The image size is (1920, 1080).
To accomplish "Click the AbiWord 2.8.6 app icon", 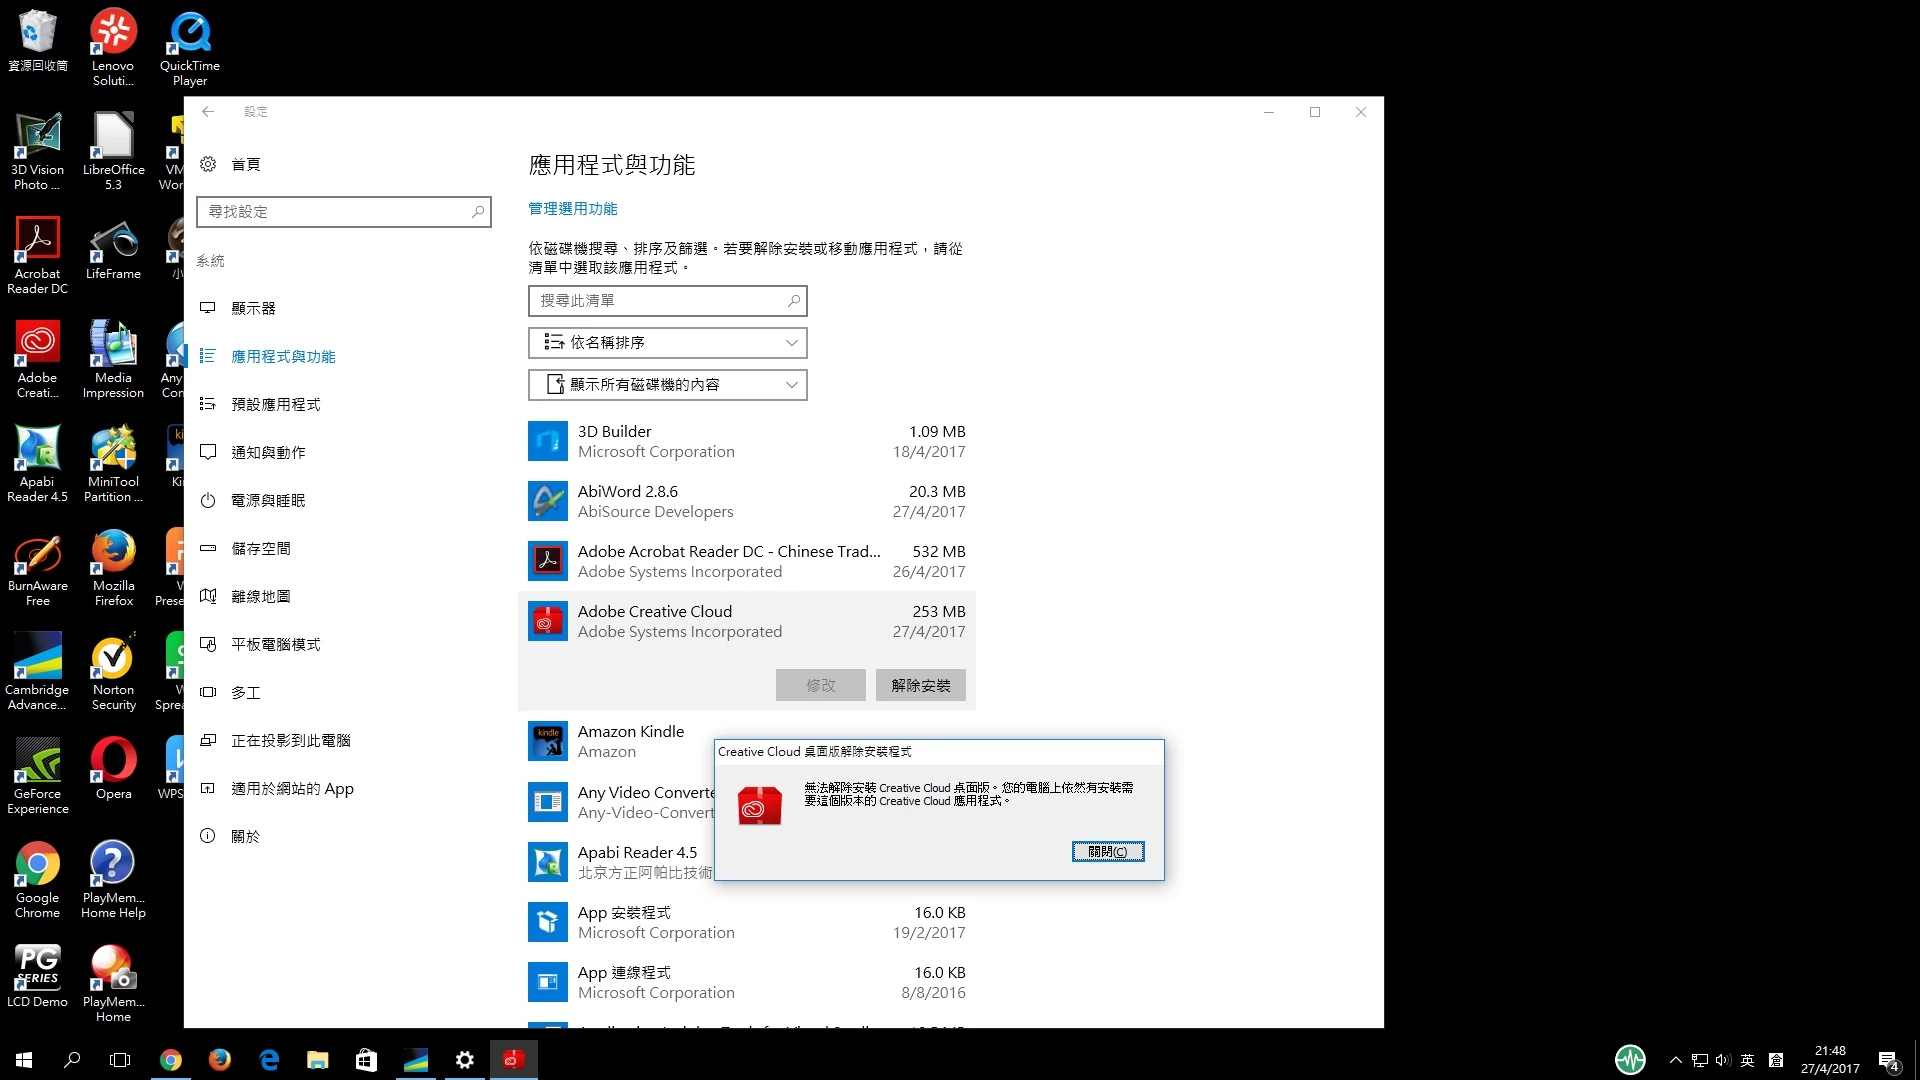I will (x=547, y=501).
